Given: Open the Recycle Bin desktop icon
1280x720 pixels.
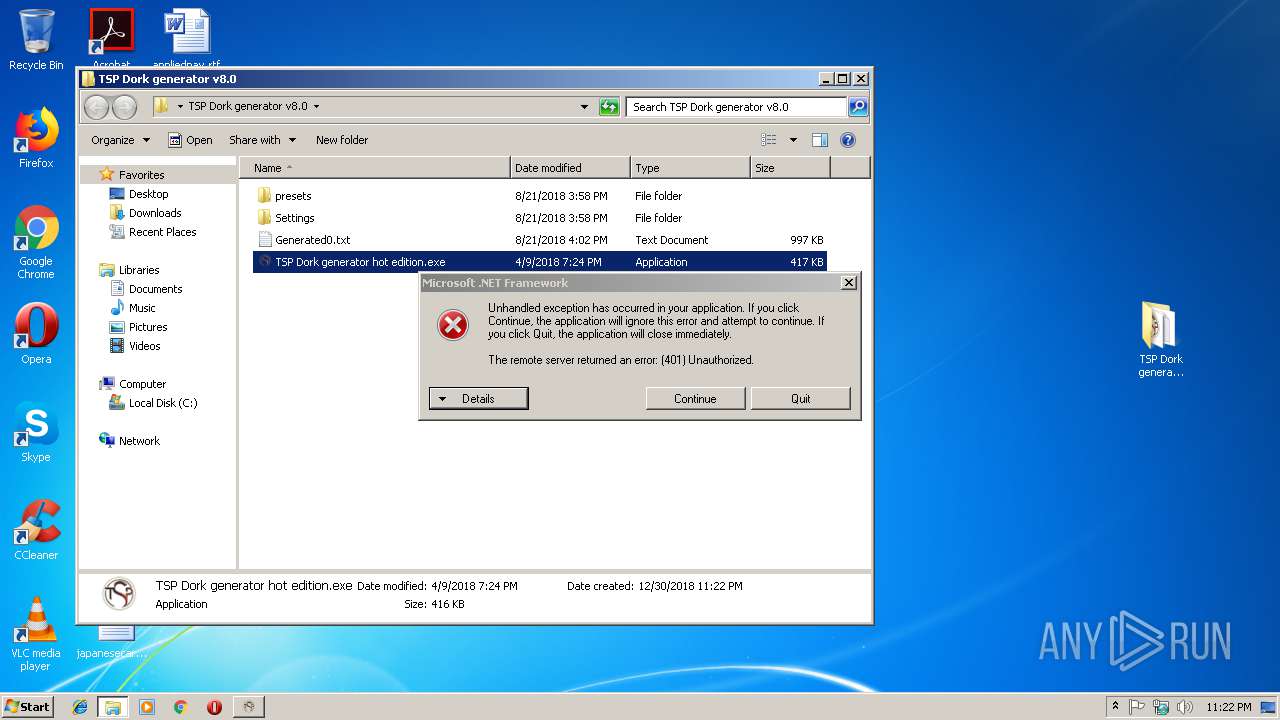Looking at the screenshot, I should 36,40.
